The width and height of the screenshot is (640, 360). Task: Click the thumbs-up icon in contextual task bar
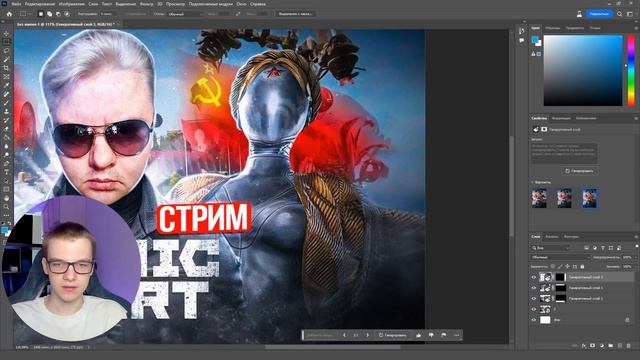[x=418, y=335]
